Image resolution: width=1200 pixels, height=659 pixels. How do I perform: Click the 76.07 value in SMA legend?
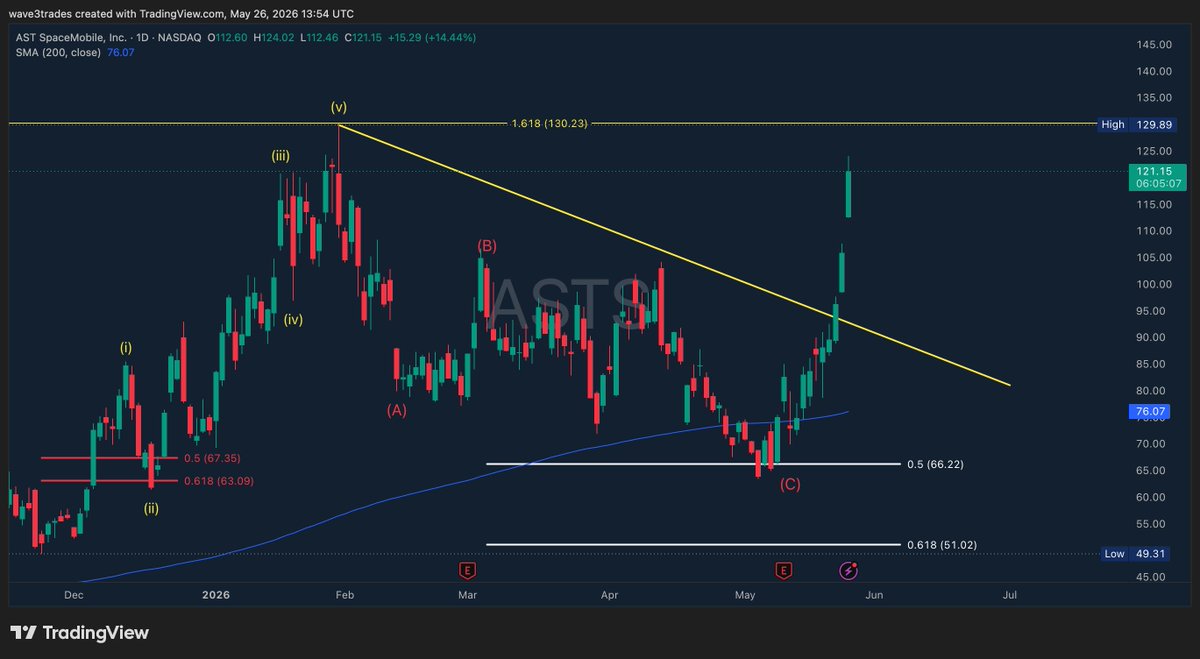click(120, 52)
